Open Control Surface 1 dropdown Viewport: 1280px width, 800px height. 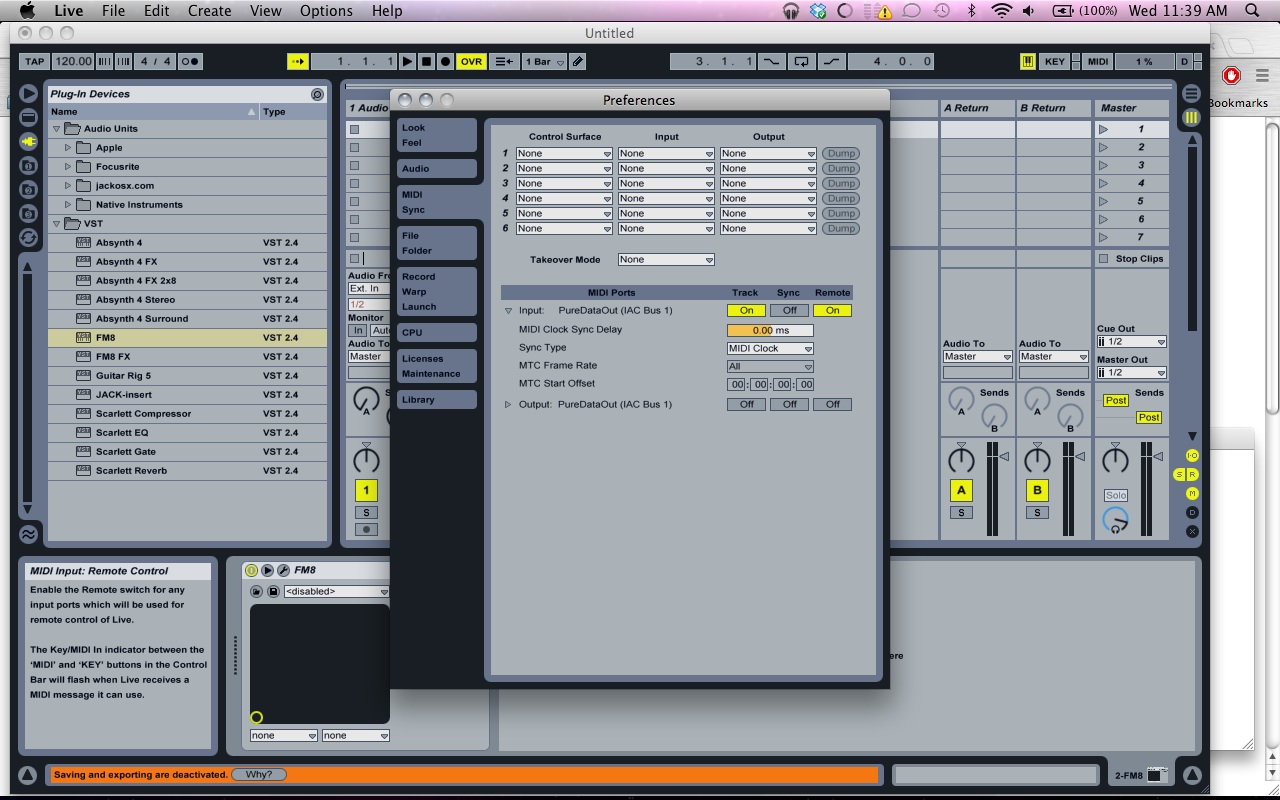point(564,154)
